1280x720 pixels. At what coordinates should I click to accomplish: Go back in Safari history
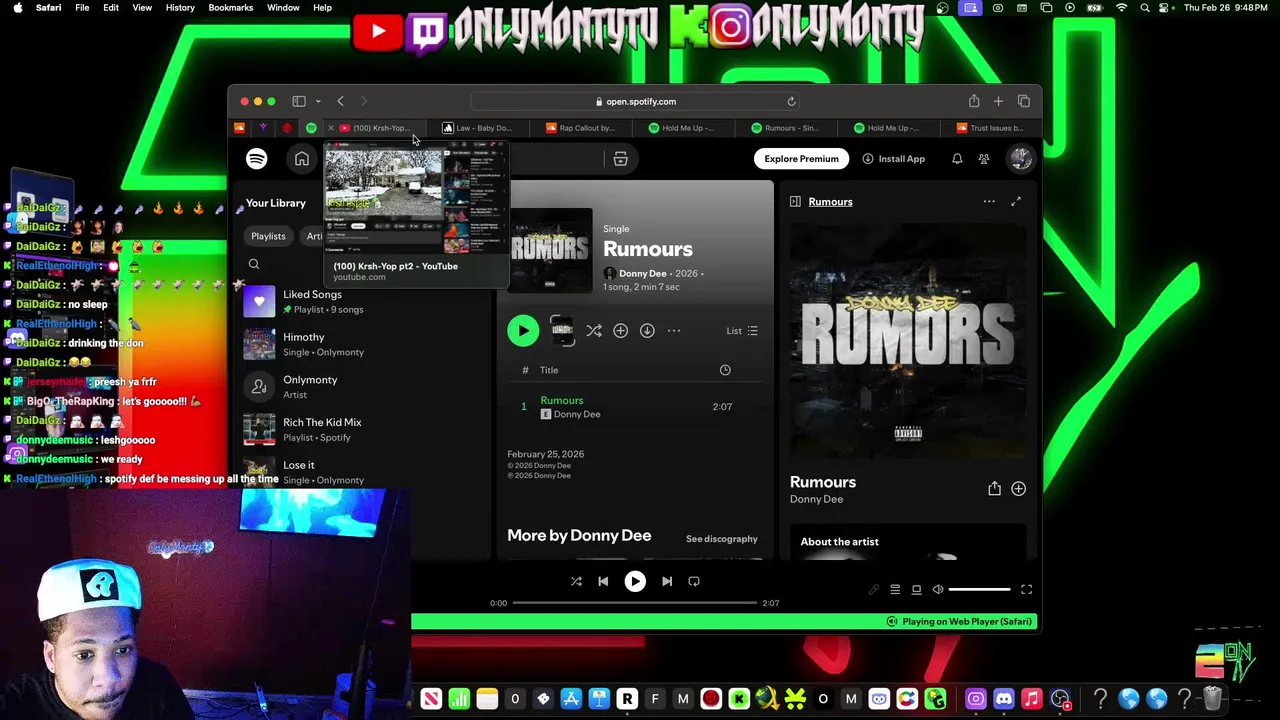(340, 101)
